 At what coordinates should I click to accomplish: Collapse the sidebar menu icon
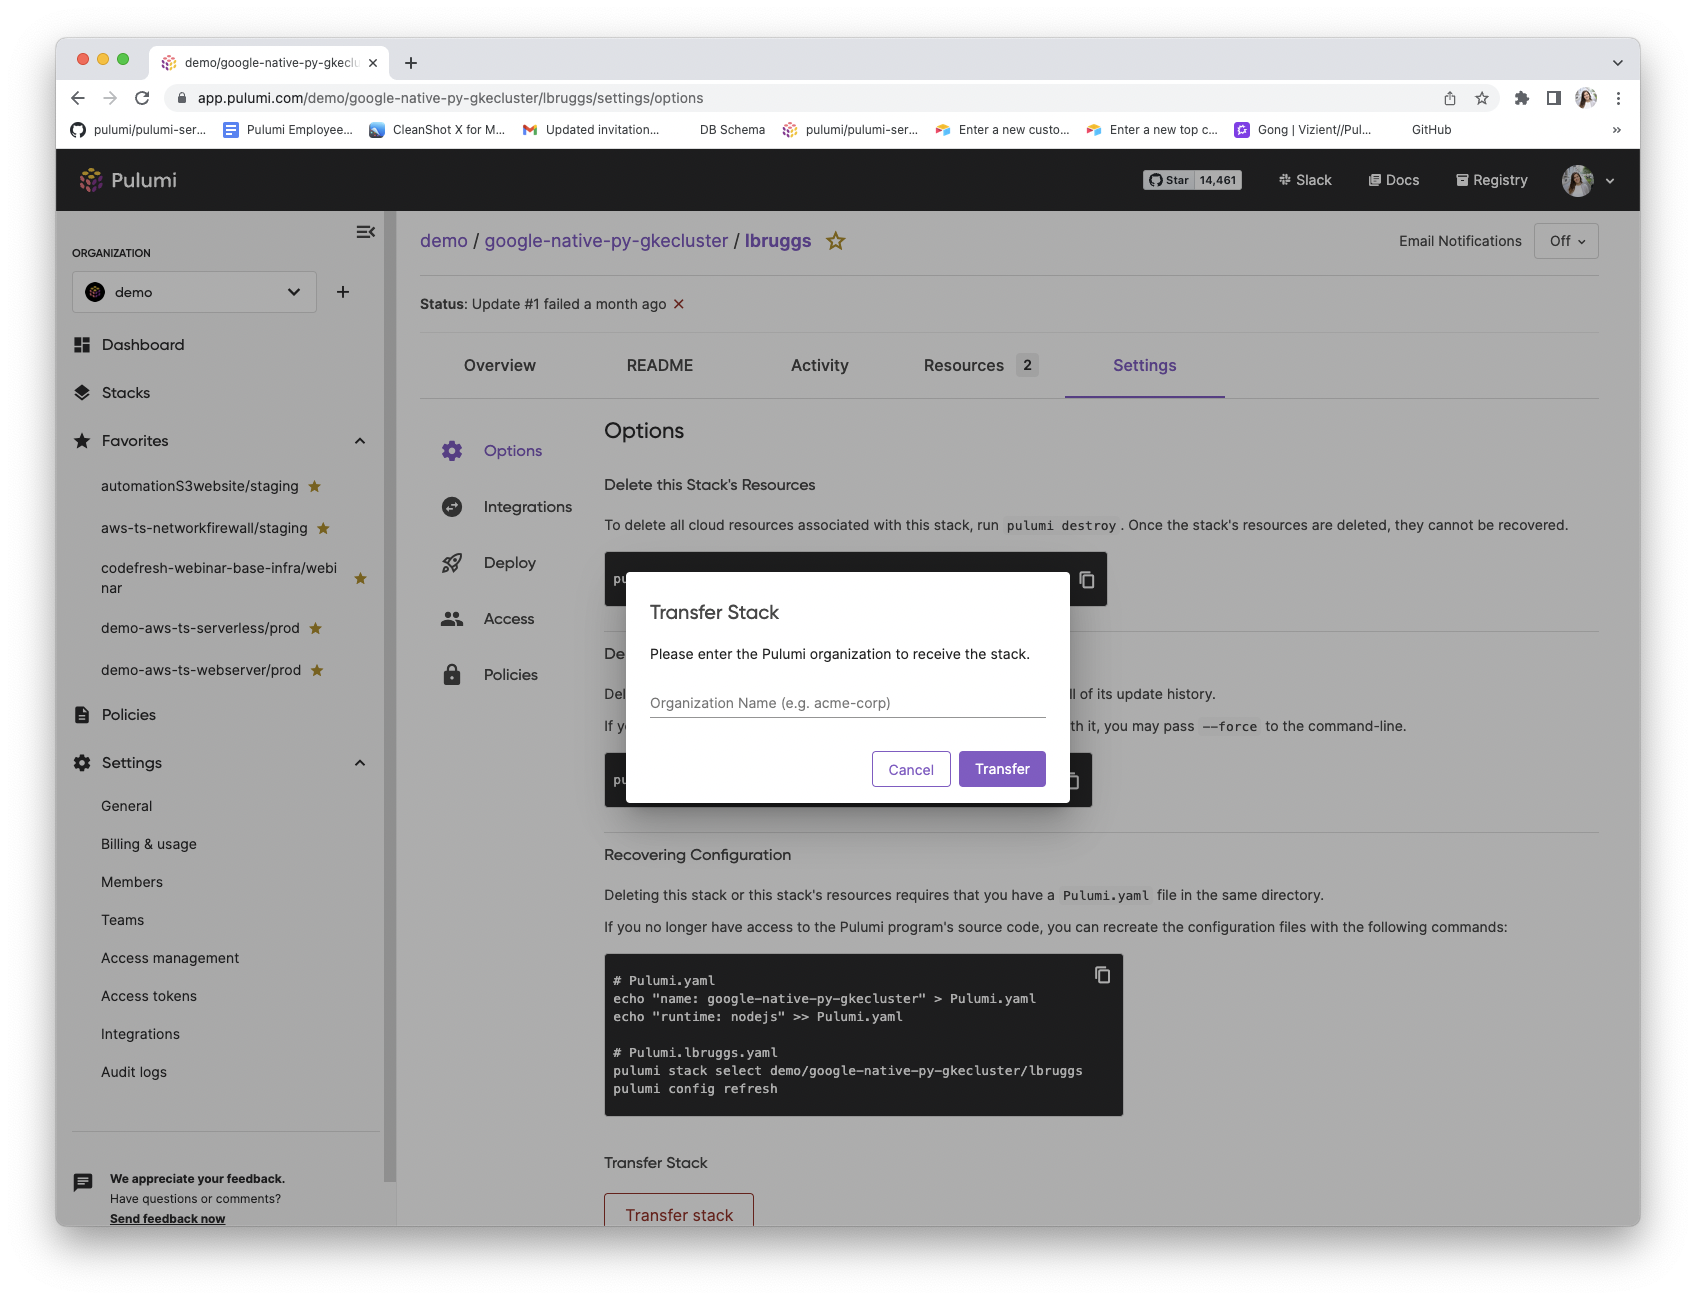(x=365, y=232)
